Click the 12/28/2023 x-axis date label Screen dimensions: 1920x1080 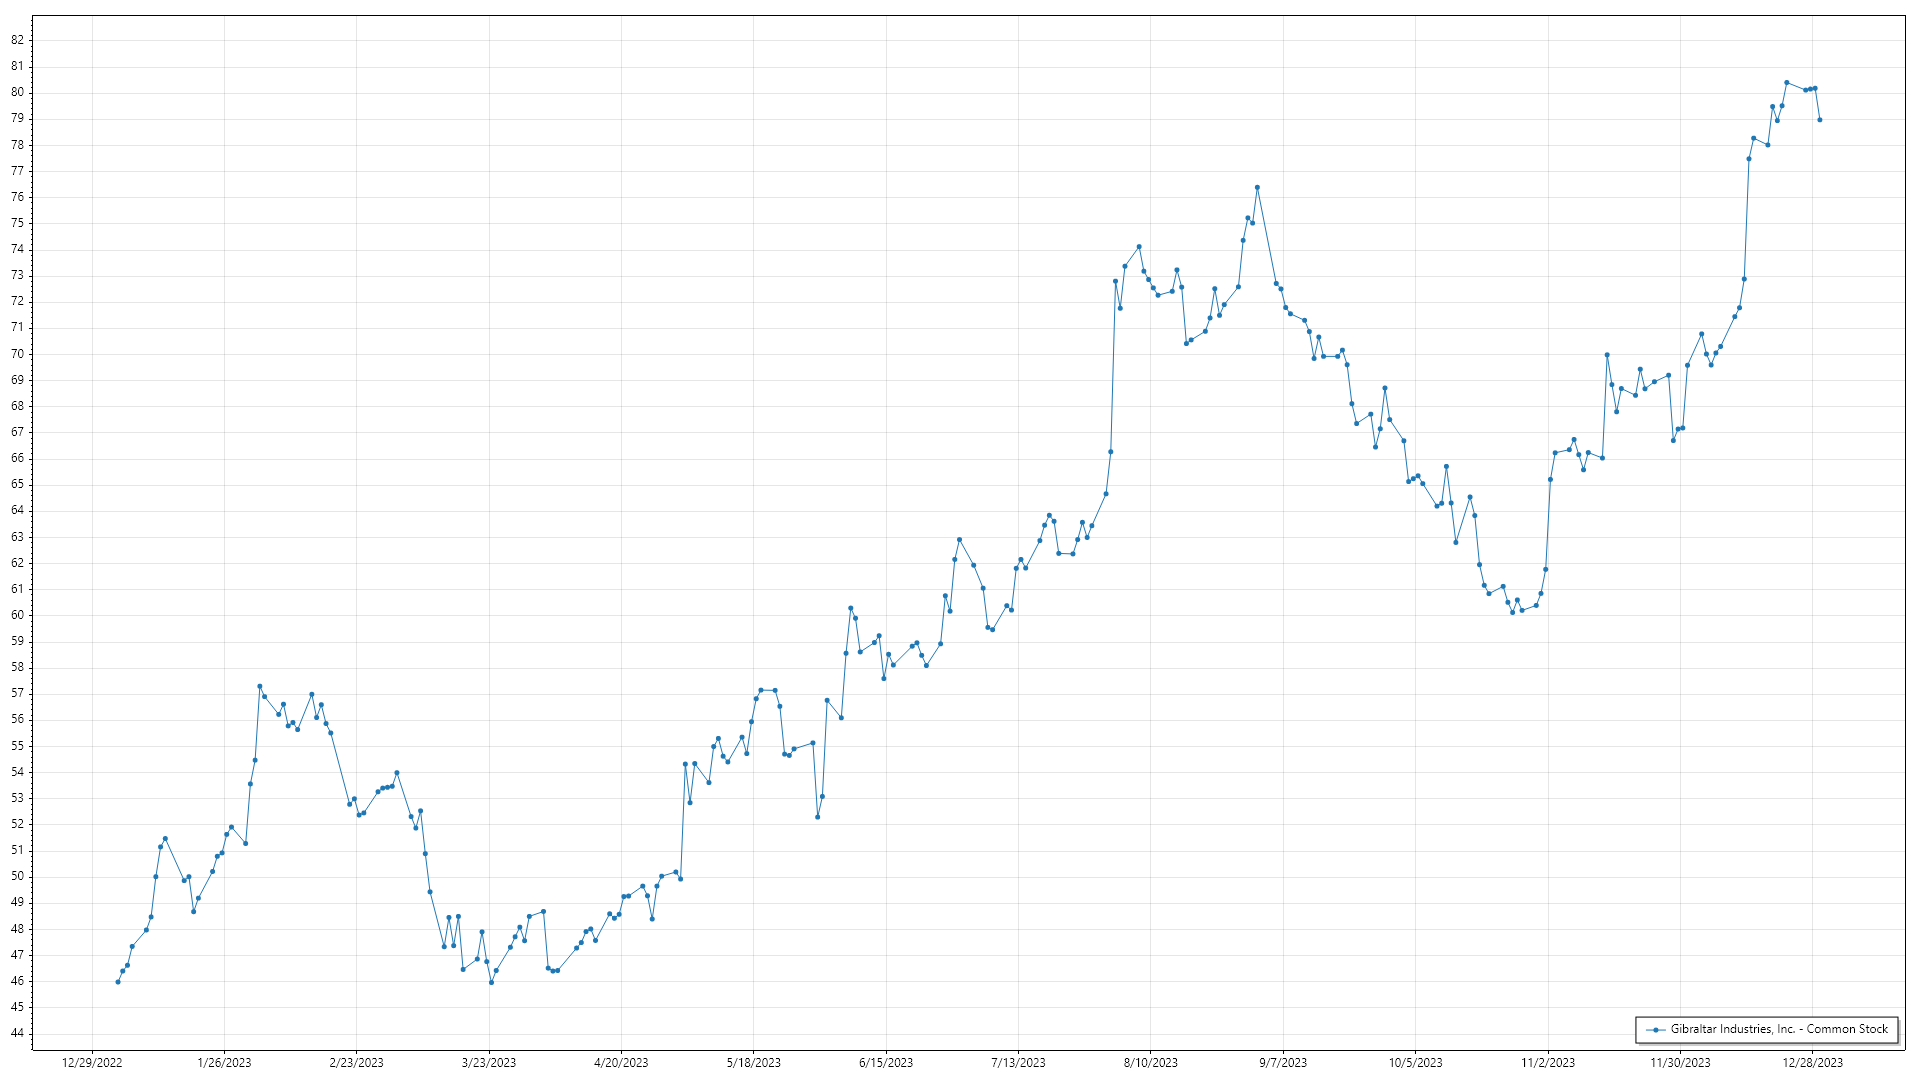tap(1813, 1063)
